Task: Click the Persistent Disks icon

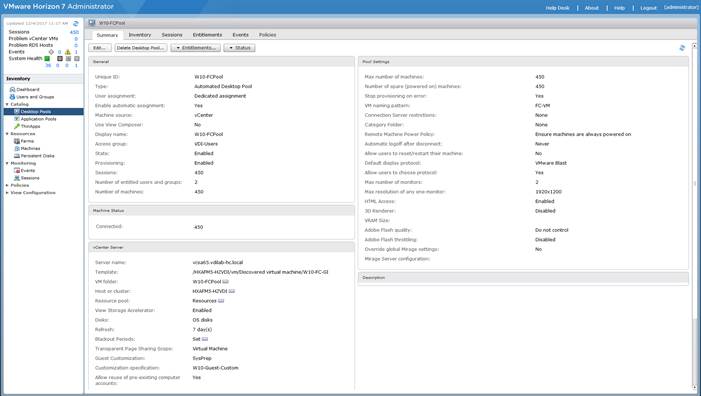Action: click(17, 156)
